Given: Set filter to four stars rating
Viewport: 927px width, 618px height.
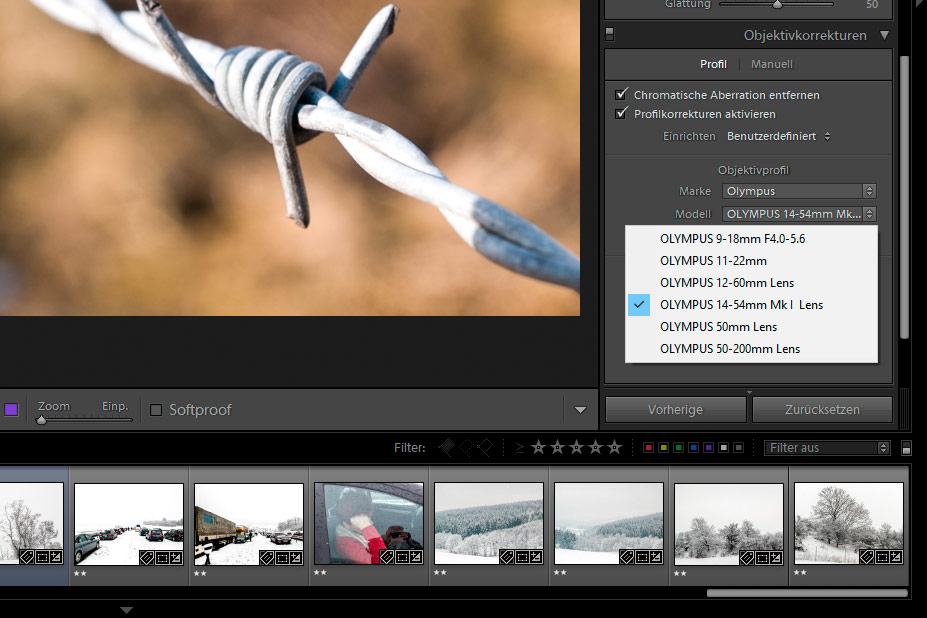Looking at the screenshot, I should pos(595,448).
